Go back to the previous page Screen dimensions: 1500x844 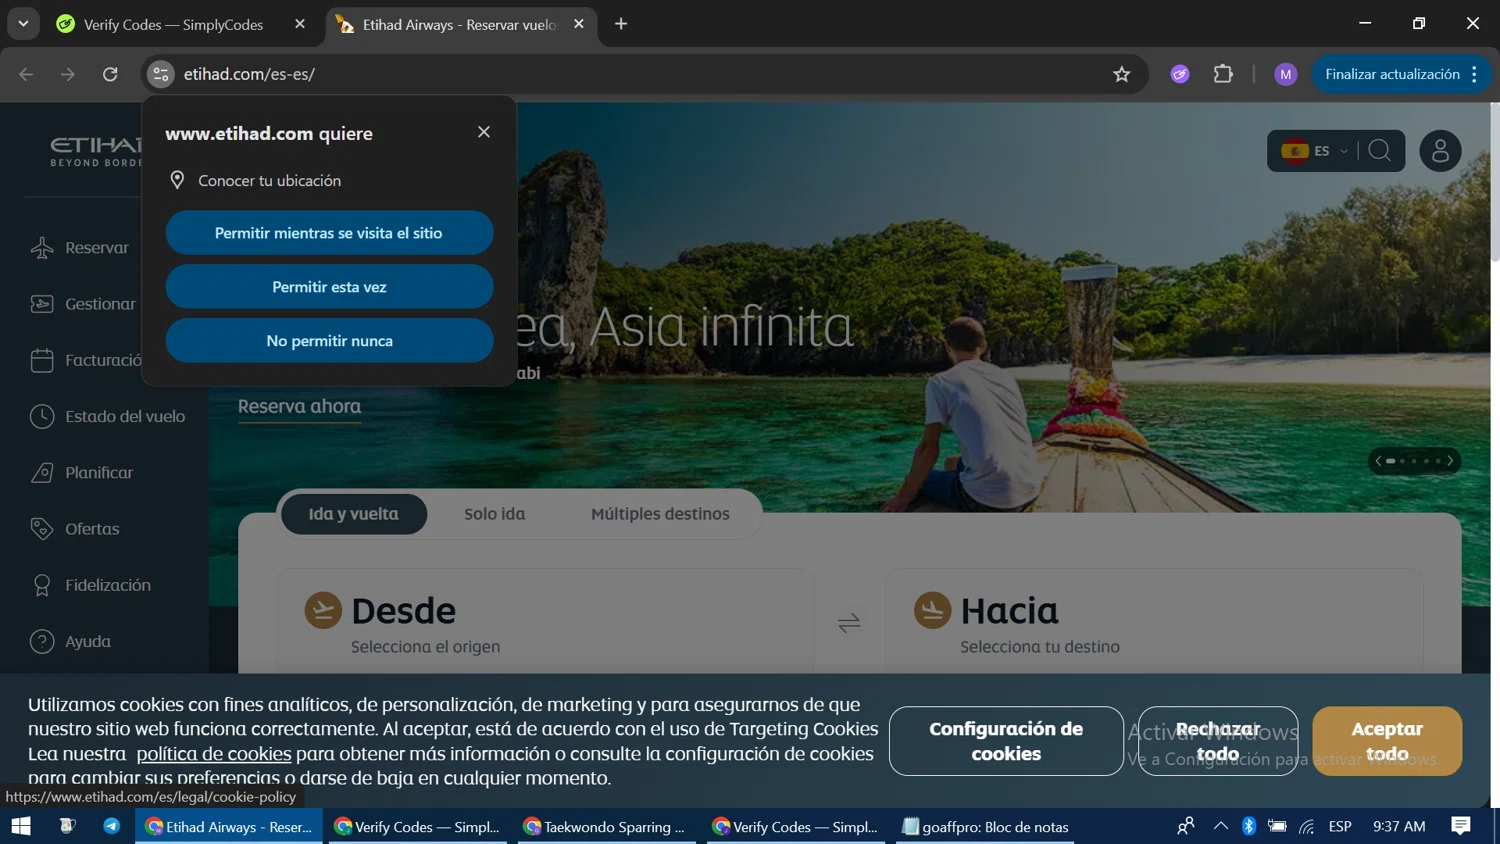pyautogui.click(x=26, y=74)
